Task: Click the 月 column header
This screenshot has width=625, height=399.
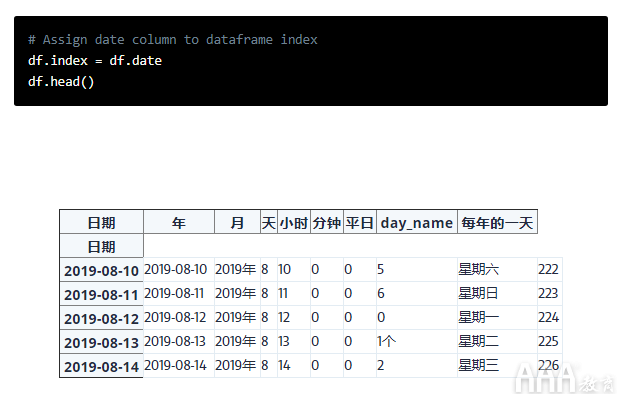Action: tap(237, 222)
